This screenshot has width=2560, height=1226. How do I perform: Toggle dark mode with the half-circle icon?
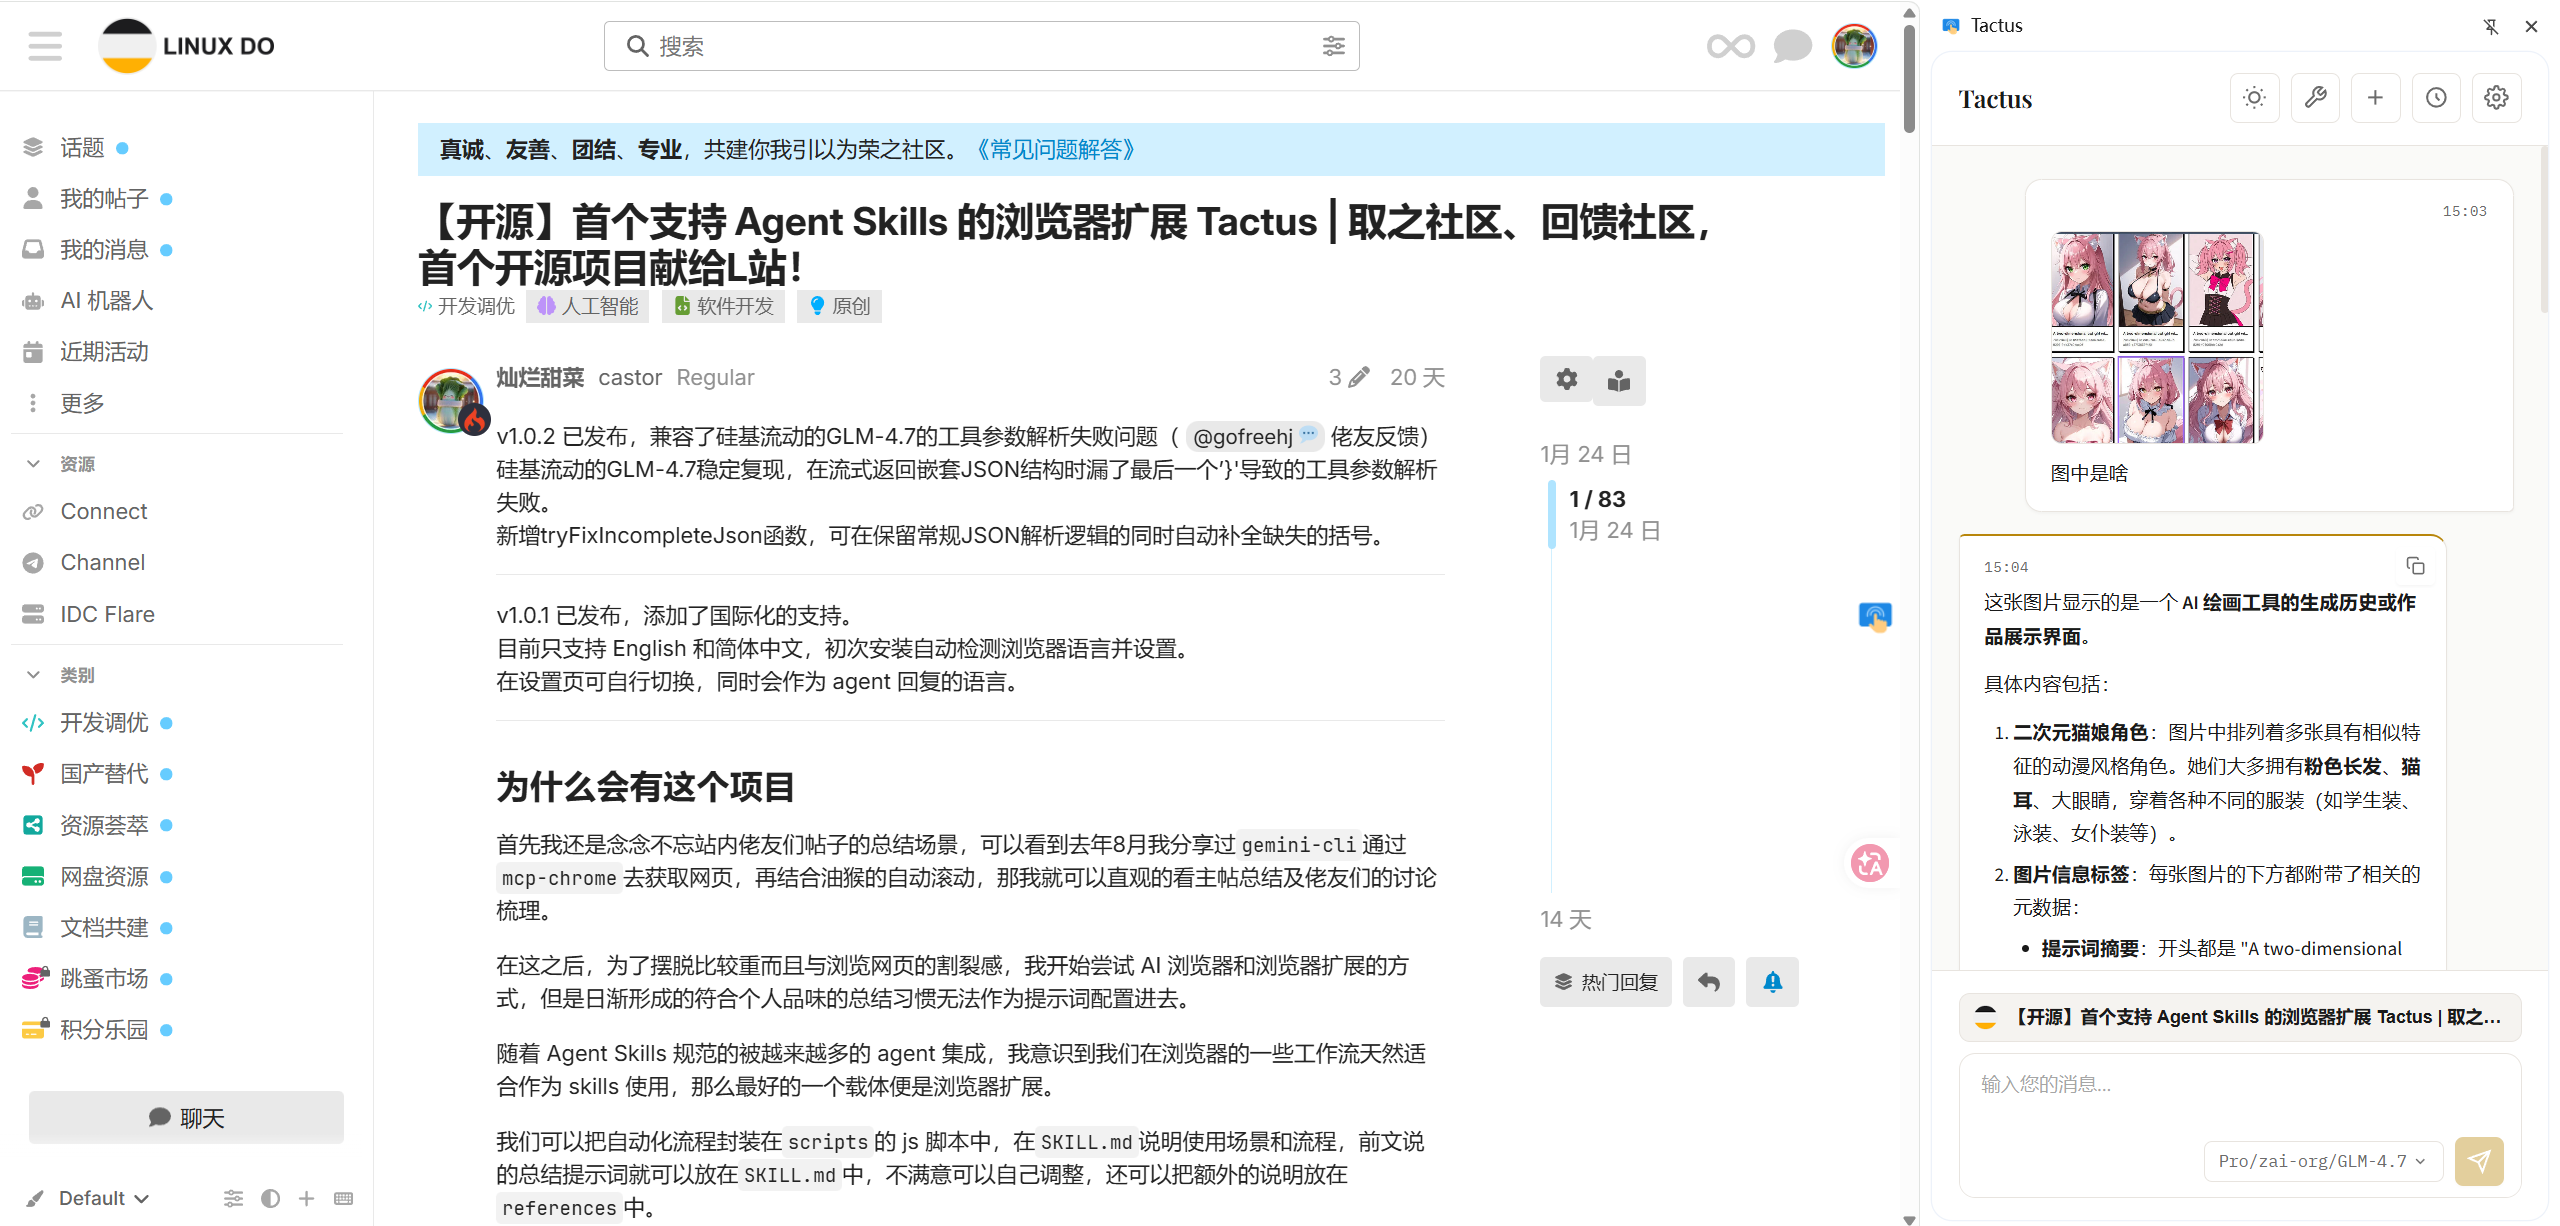coord(270,1198)
